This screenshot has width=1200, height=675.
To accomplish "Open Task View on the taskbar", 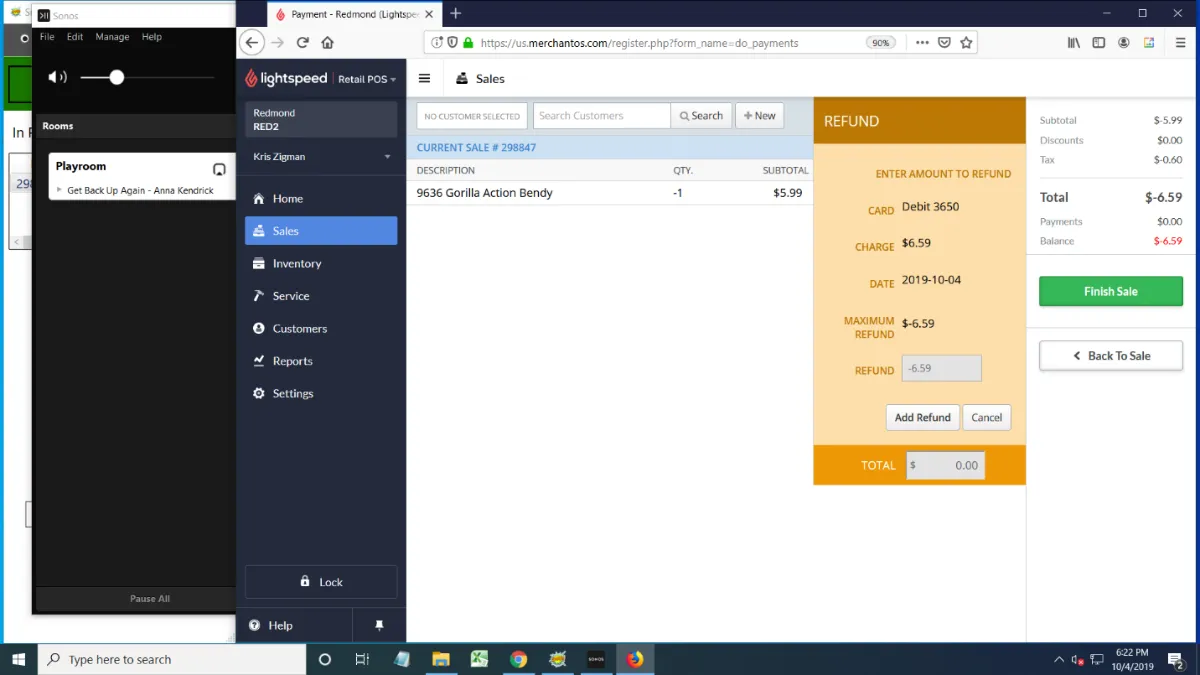I will click(x=362, y=659).
